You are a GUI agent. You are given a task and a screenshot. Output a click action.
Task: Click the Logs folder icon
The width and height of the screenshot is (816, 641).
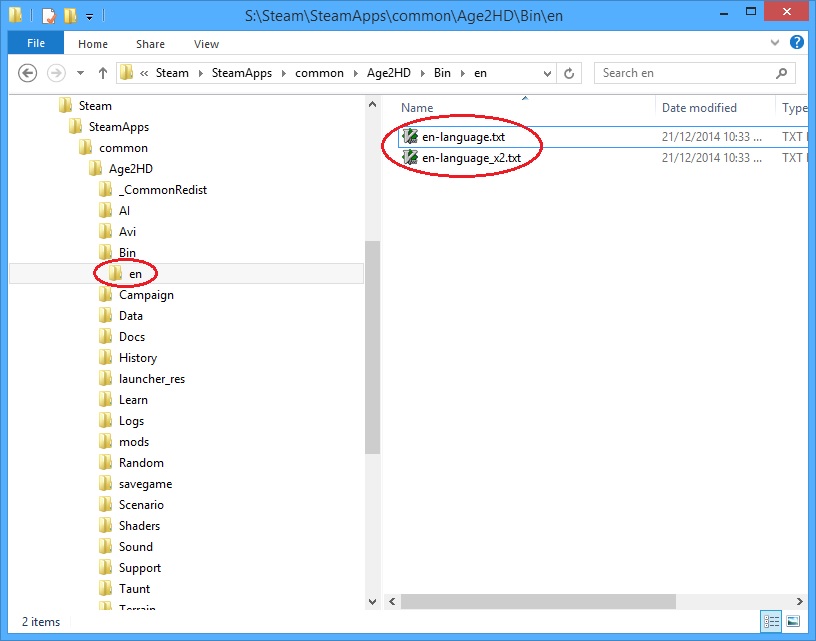point(105,420)
